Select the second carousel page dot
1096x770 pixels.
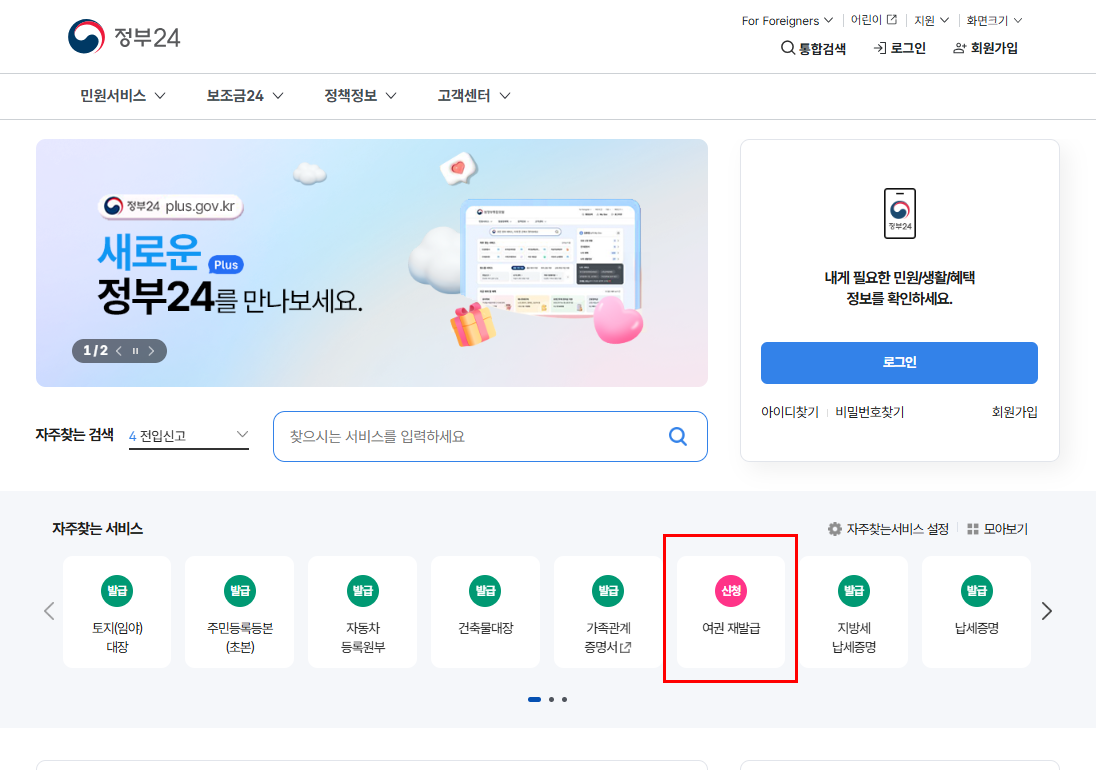(551, 699)
